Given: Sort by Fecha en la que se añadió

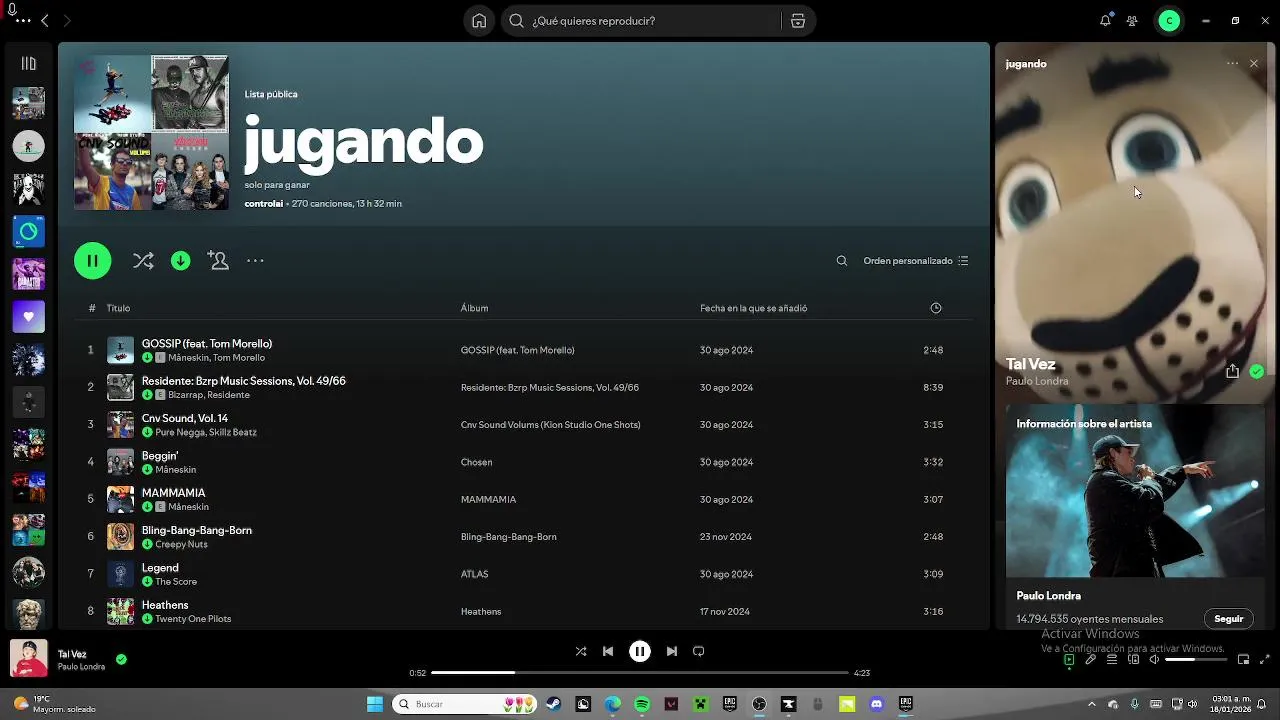Looking at the screenshot, I should click(x=754, y=308).
